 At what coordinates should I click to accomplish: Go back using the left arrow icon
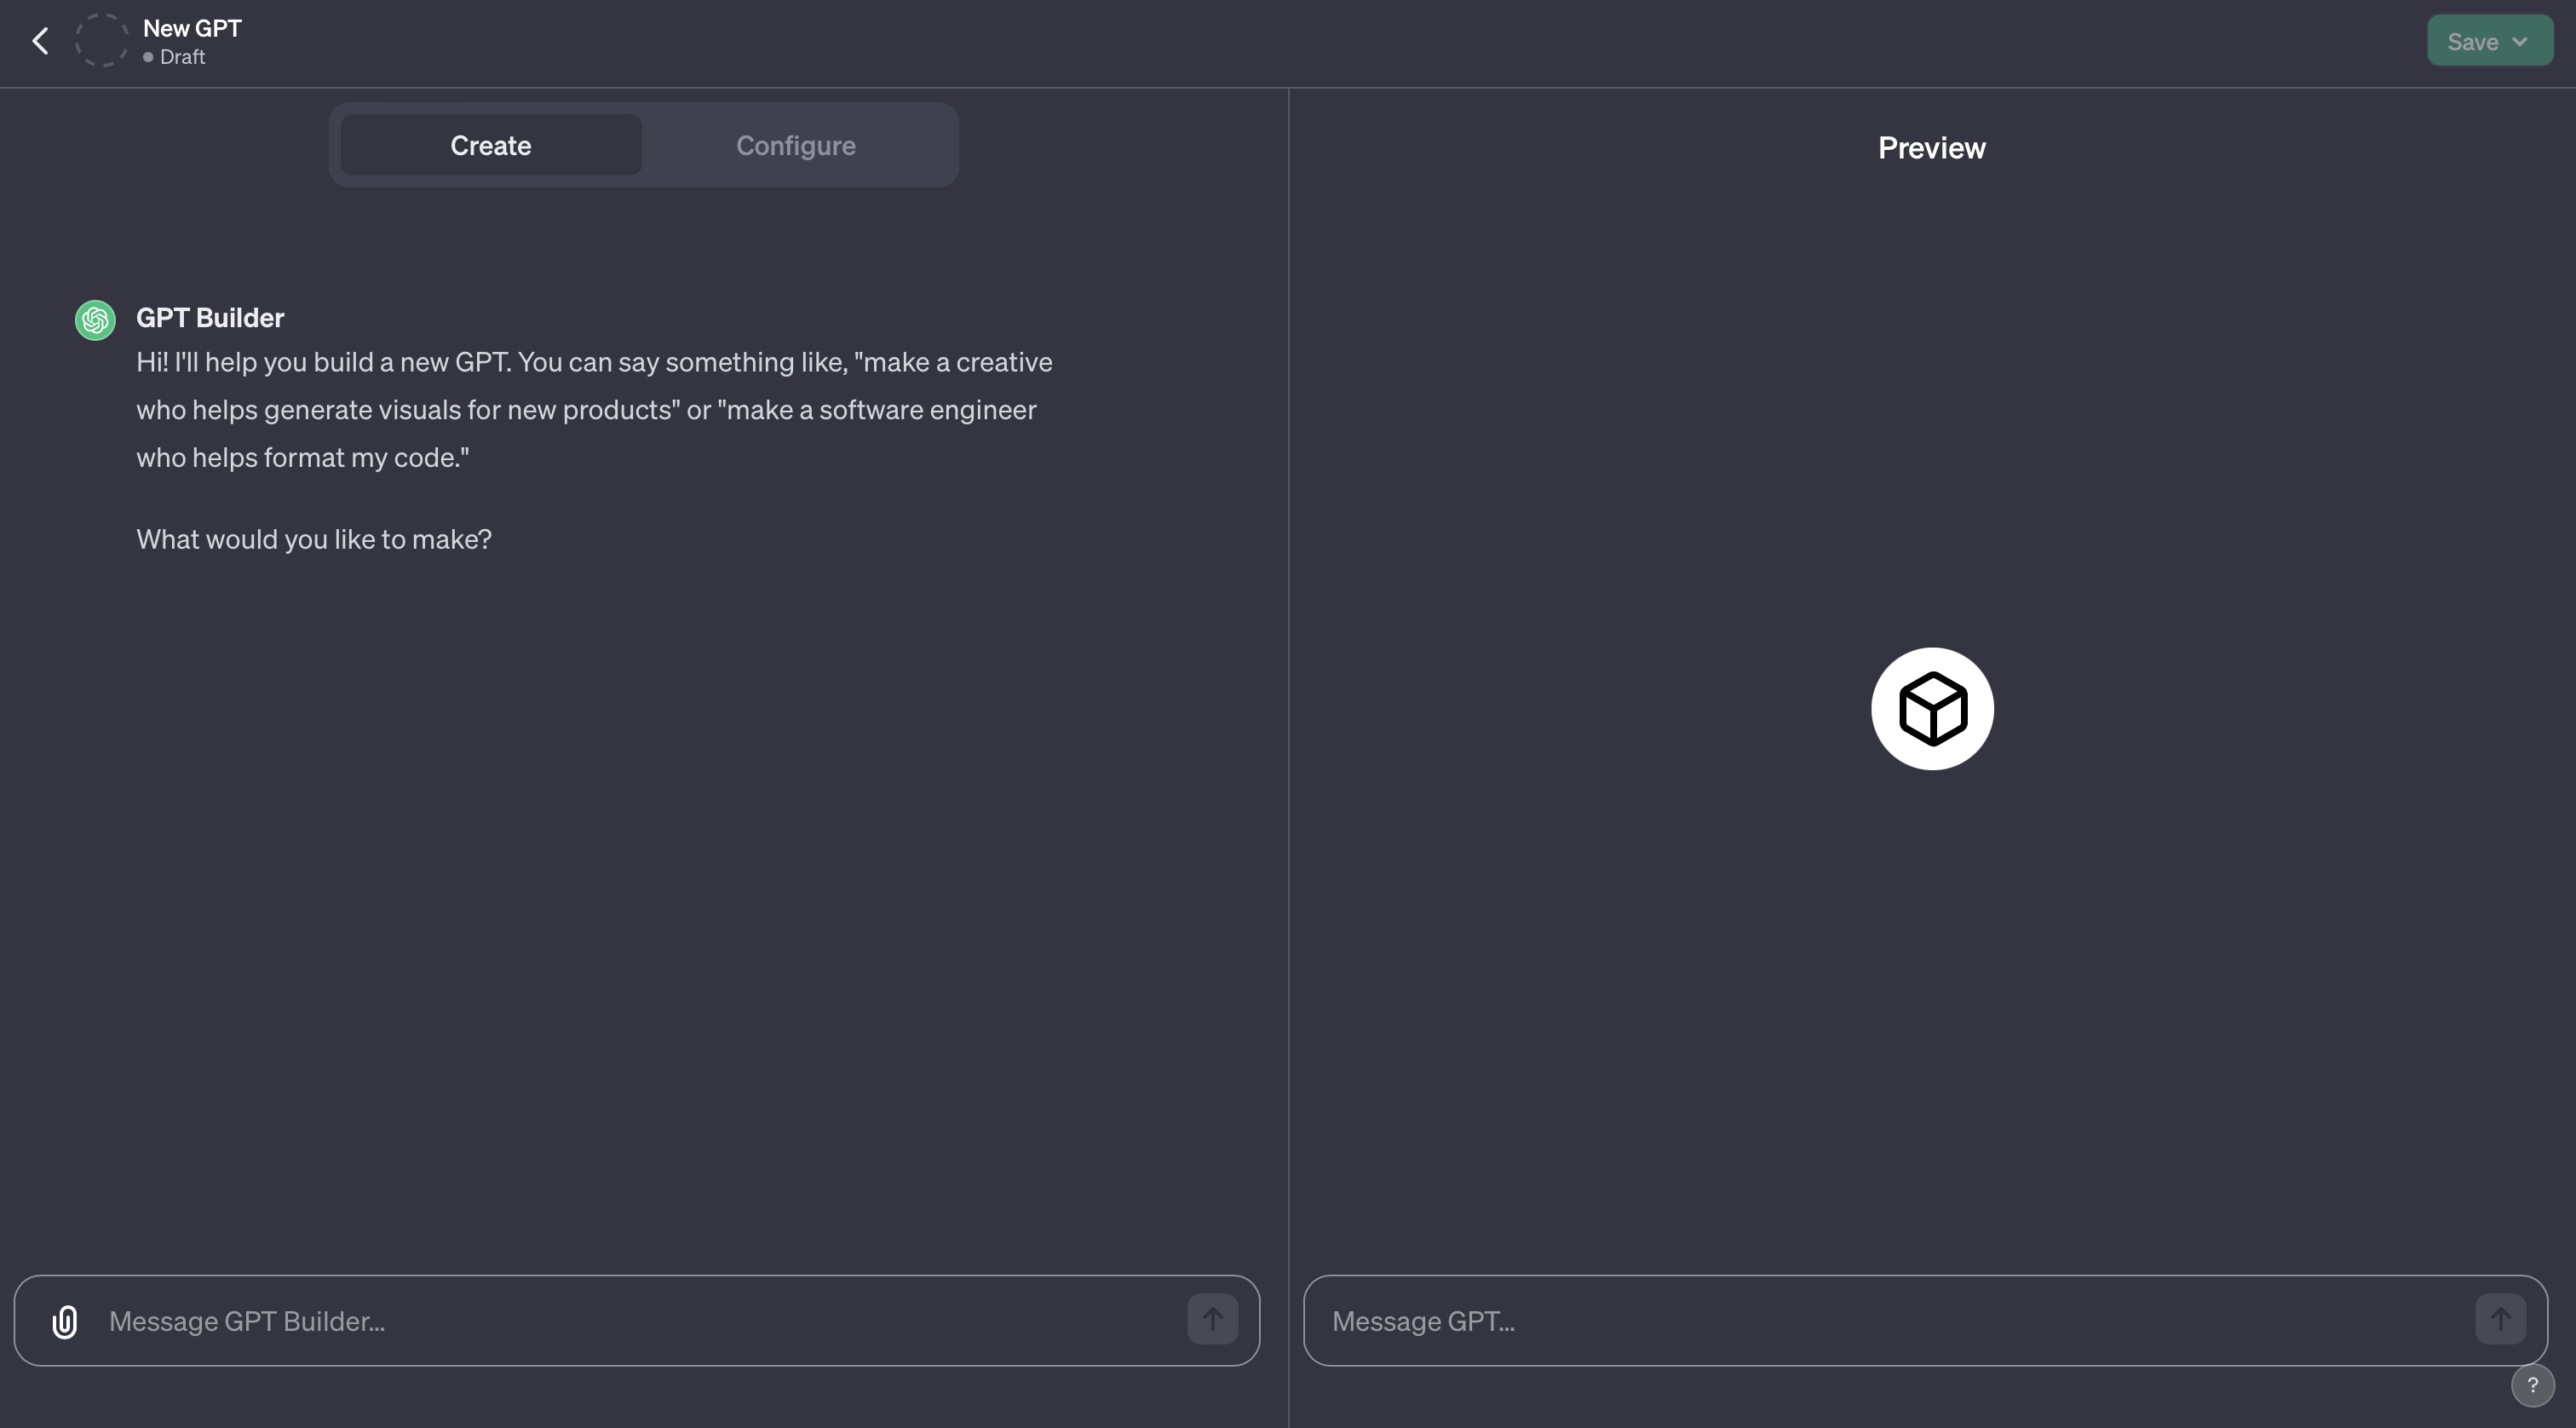[40, 41]
